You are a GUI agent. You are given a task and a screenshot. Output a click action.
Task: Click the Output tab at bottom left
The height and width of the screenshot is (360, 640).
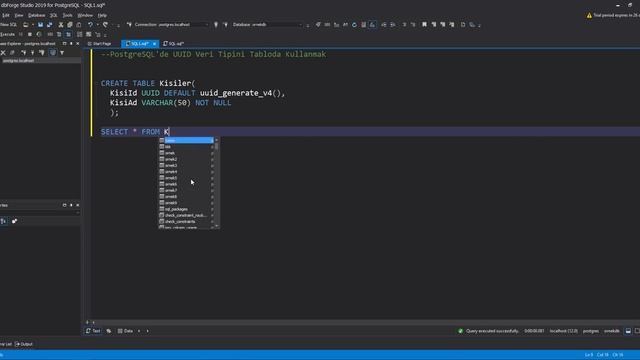pos(24,344)
